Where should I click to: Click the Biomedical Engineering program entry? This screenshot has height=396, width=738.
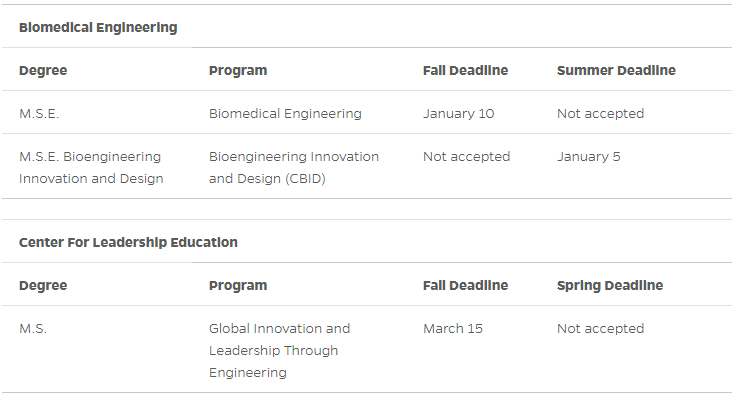click(x=285, y=113)
